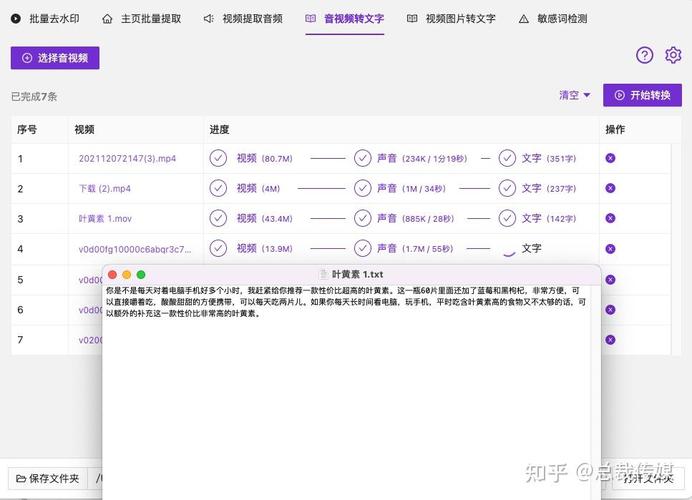692x500 pixels.
Task: Click the 文字 (142字) label in row 3
Action: click(x=549, y=218)
